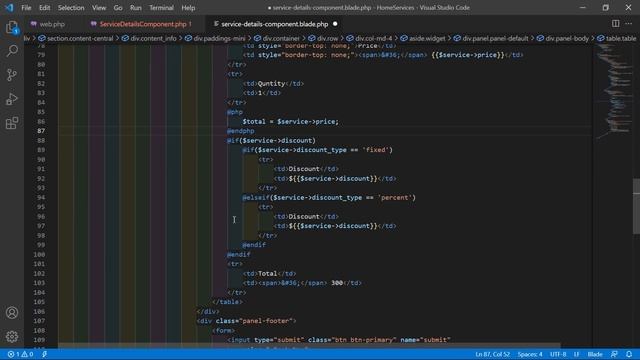Open the File menu
Screen dimensions: 640x360
coord(26,8)
